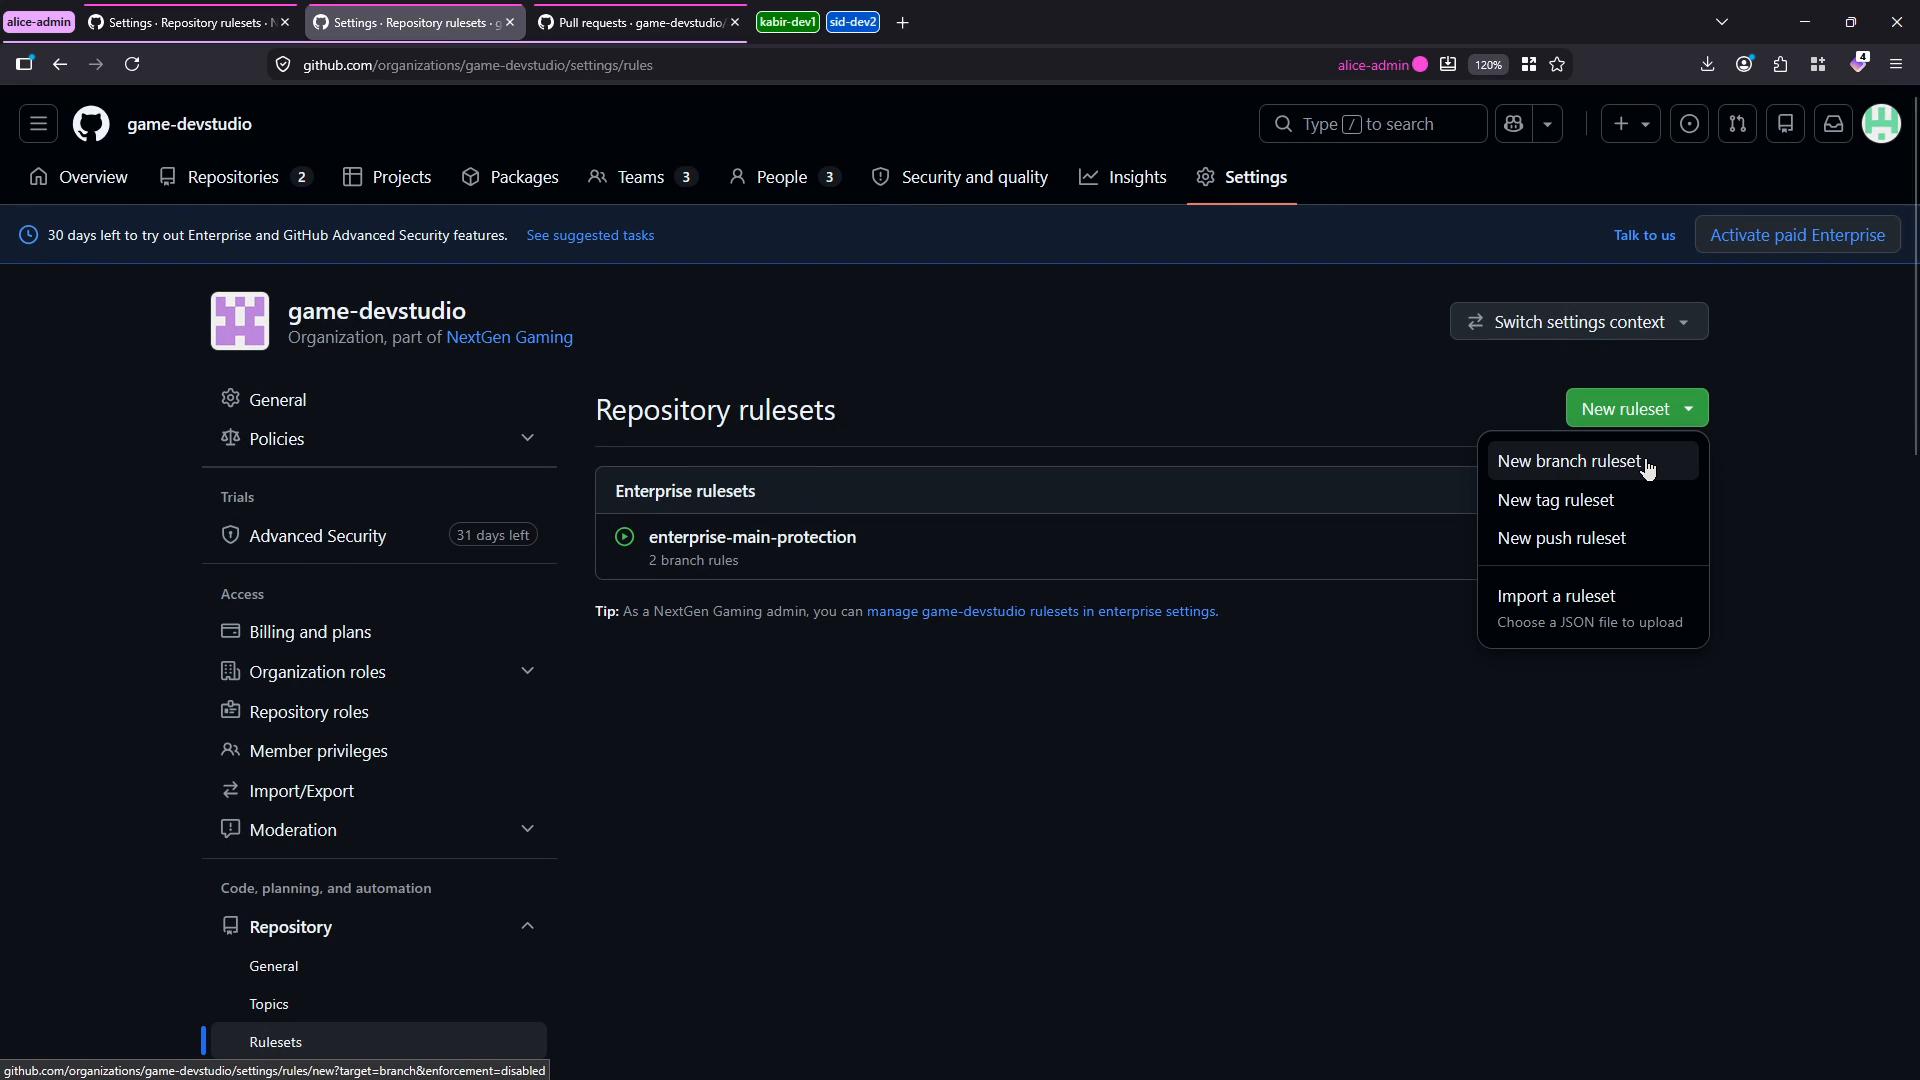
Task: Expand the Policies sidebar section
Action: click(x=527, y=438)
